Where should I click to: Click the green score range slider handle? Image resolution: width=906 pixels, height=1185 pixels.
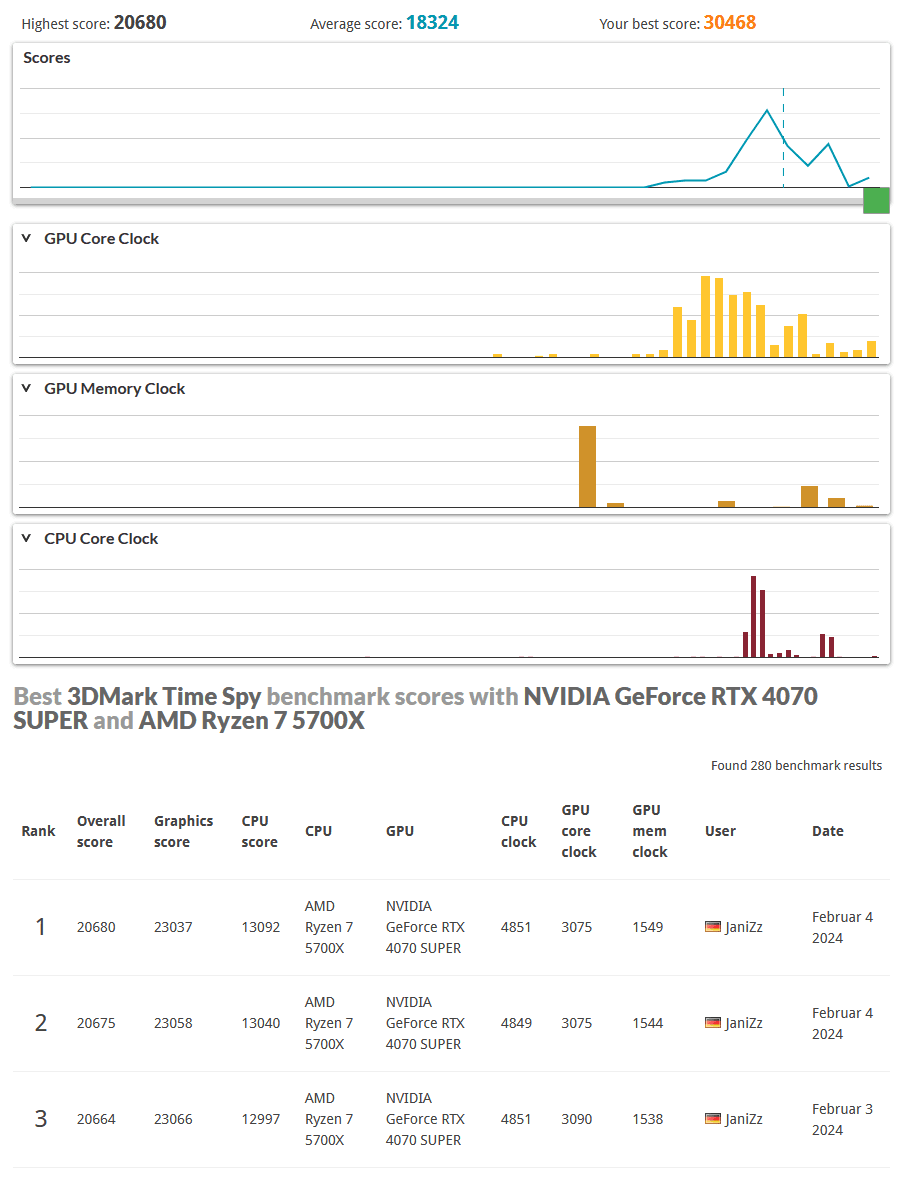[x=877, y=200]
